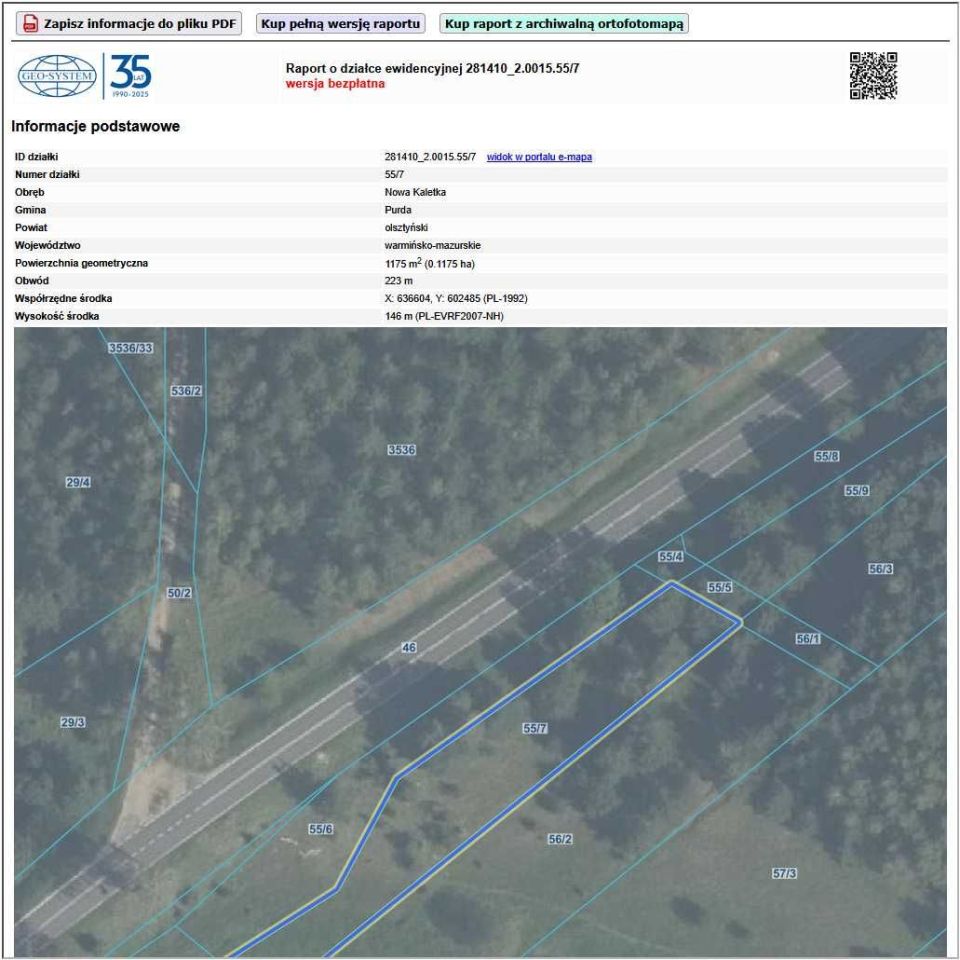Click the parcel ID value 281410_2.0015.55/7
The height and width of the screenshot is (960, 960).
430,157
